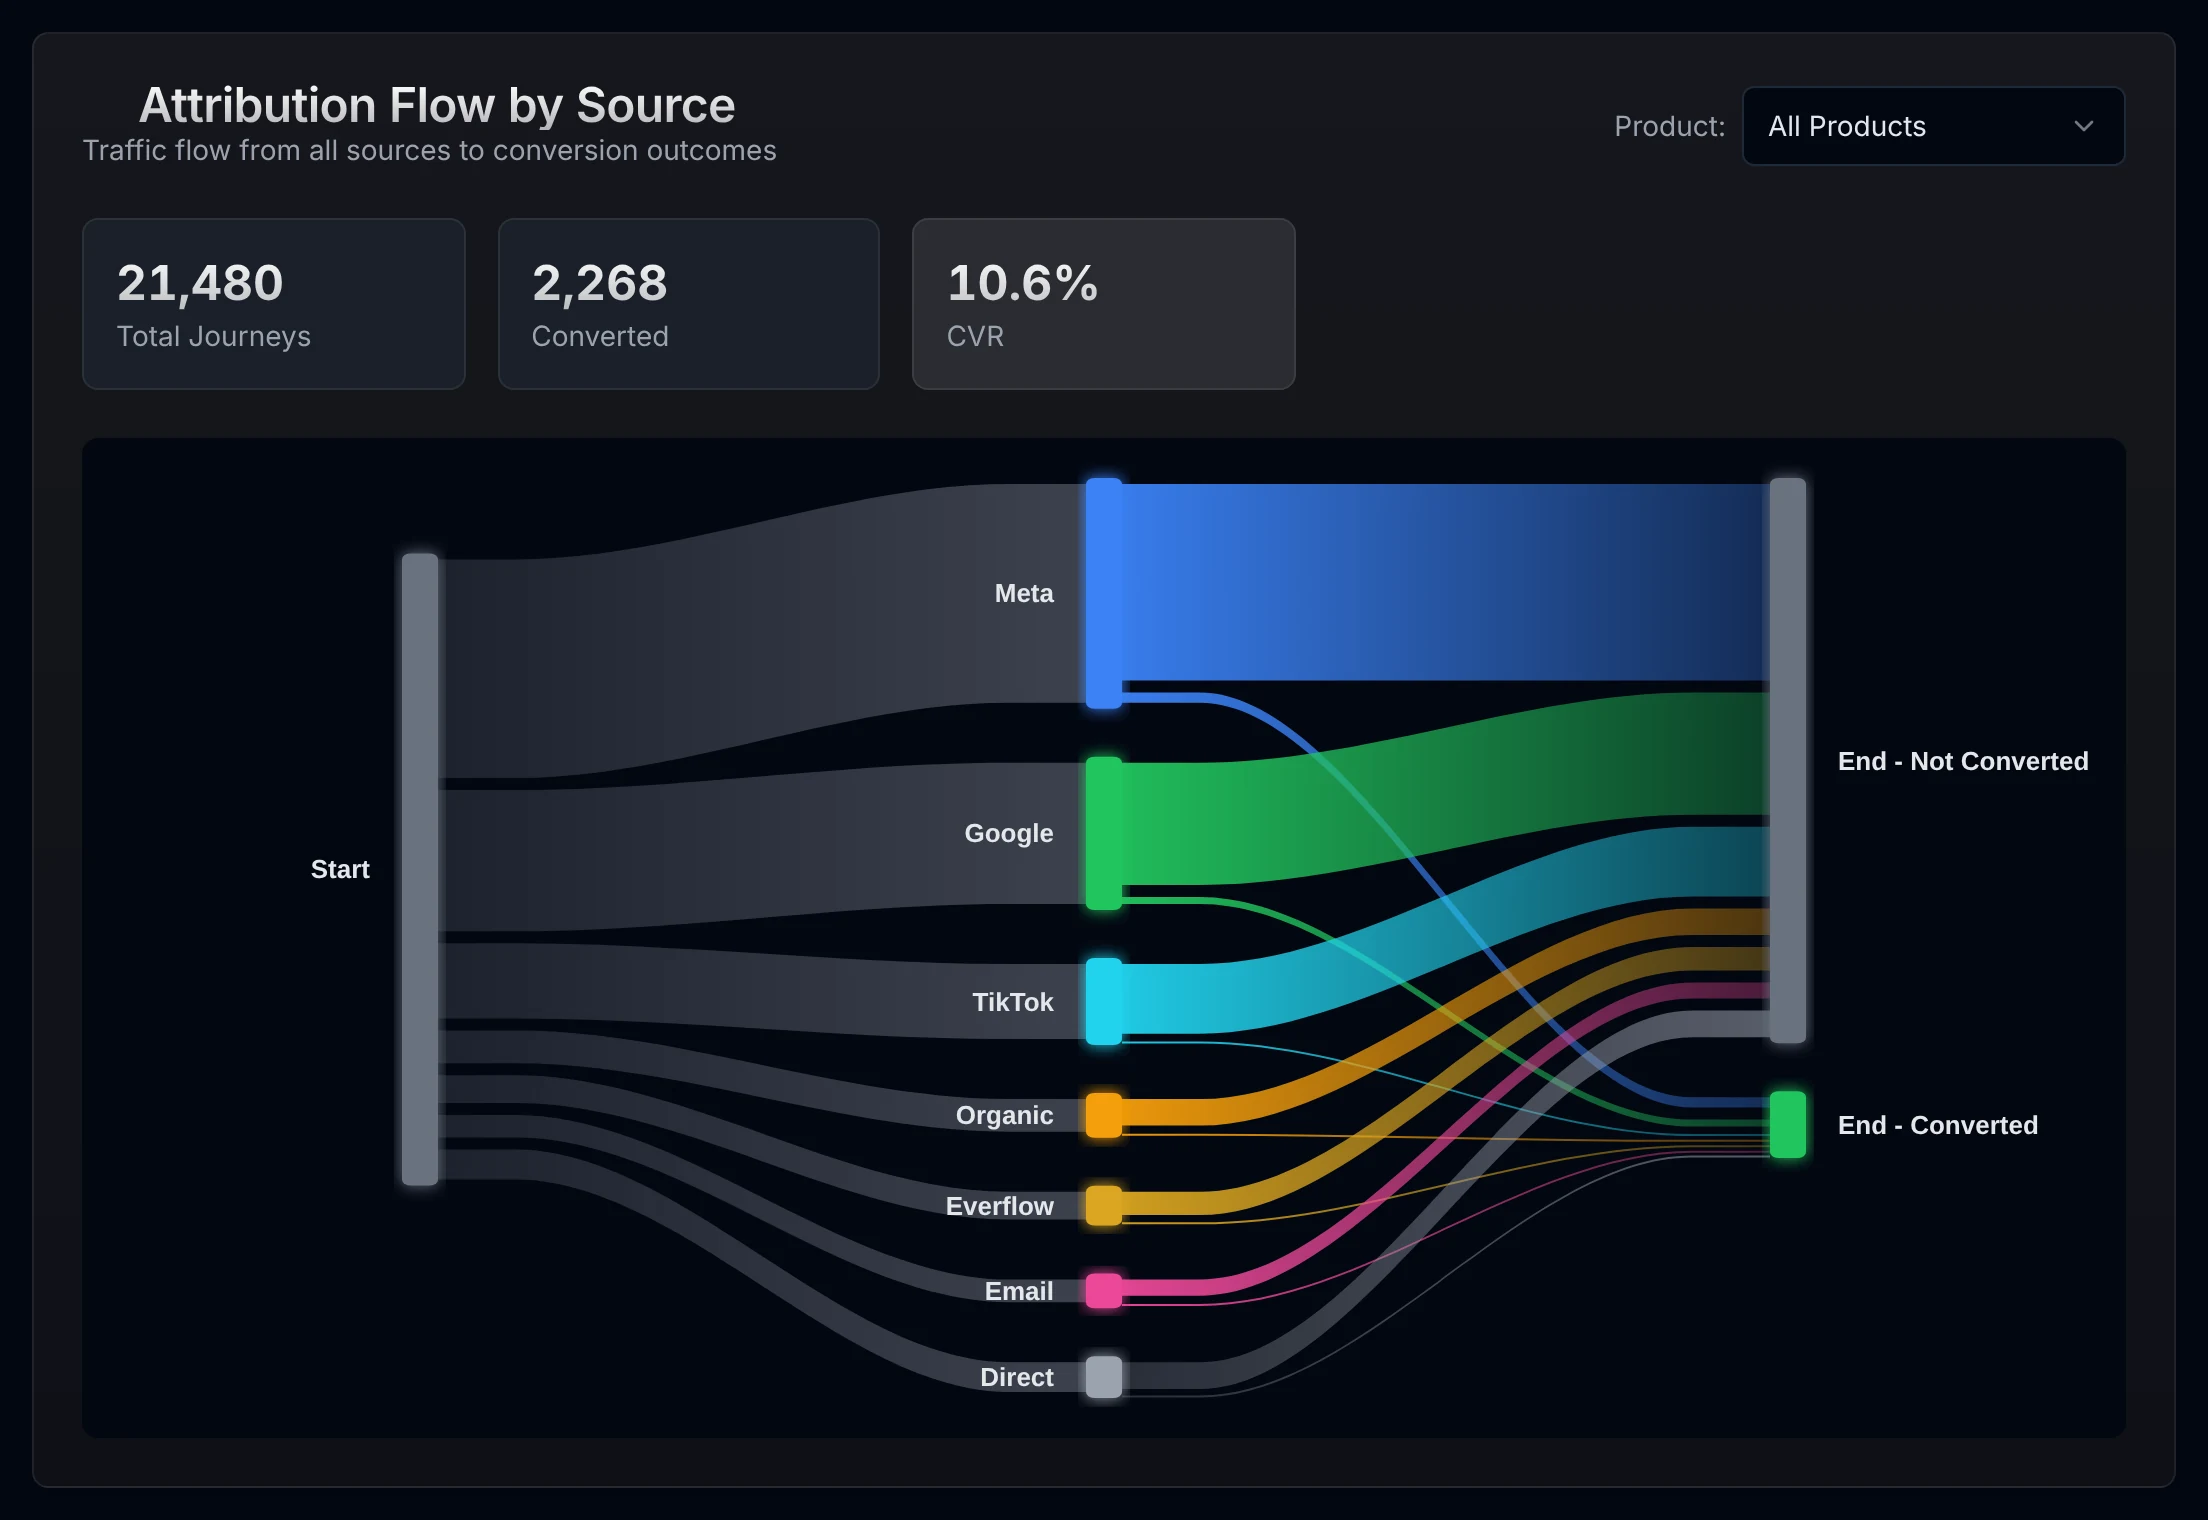Click the Meta label
The height and width of the screenshot is (1520, 2208).
[1024, 593]
